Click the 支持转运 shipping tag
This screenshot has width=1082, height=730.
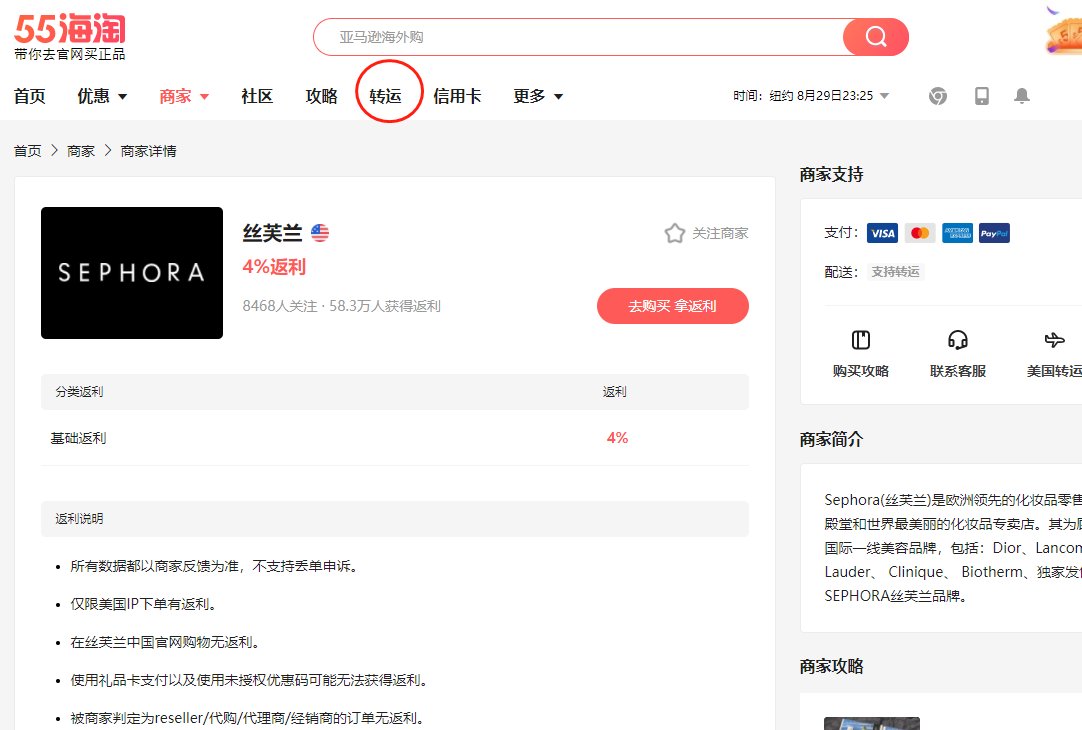click(x=895, y=272)
